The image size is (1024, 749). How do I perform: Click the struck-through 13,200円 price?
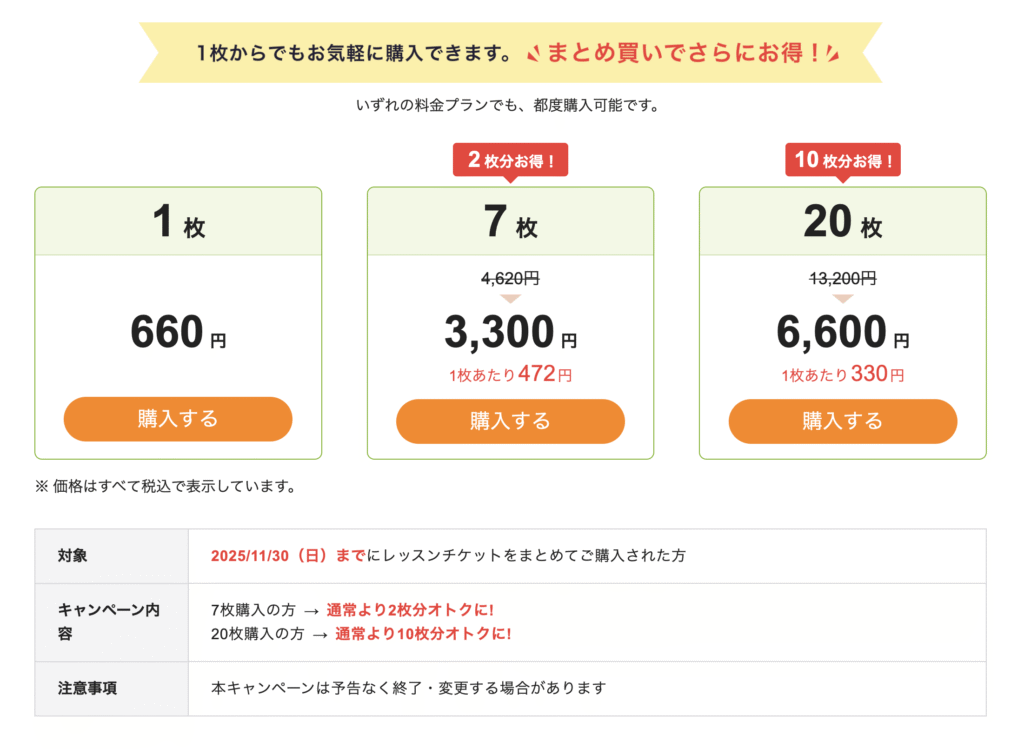click(842, 279)
